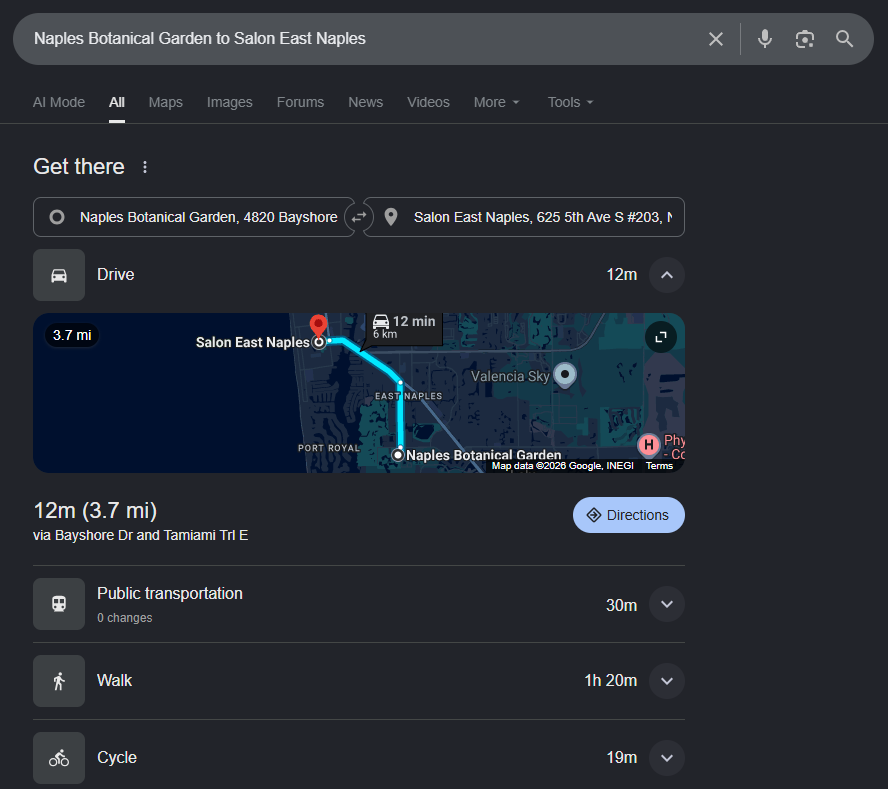The height and width of the screenshot is (789, 888).
Task: Open the Get there options menu
Action: 145,167
